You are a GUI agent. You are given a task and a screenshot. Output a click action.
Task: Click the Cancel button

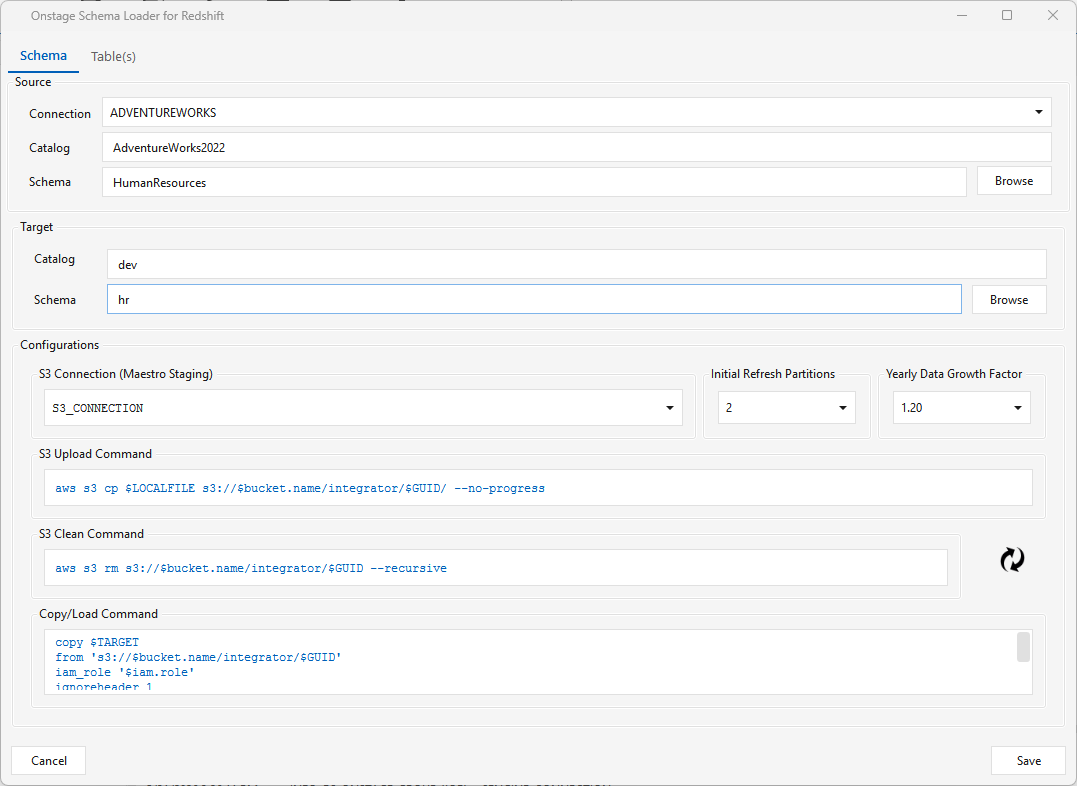click(x=49, y=761)
